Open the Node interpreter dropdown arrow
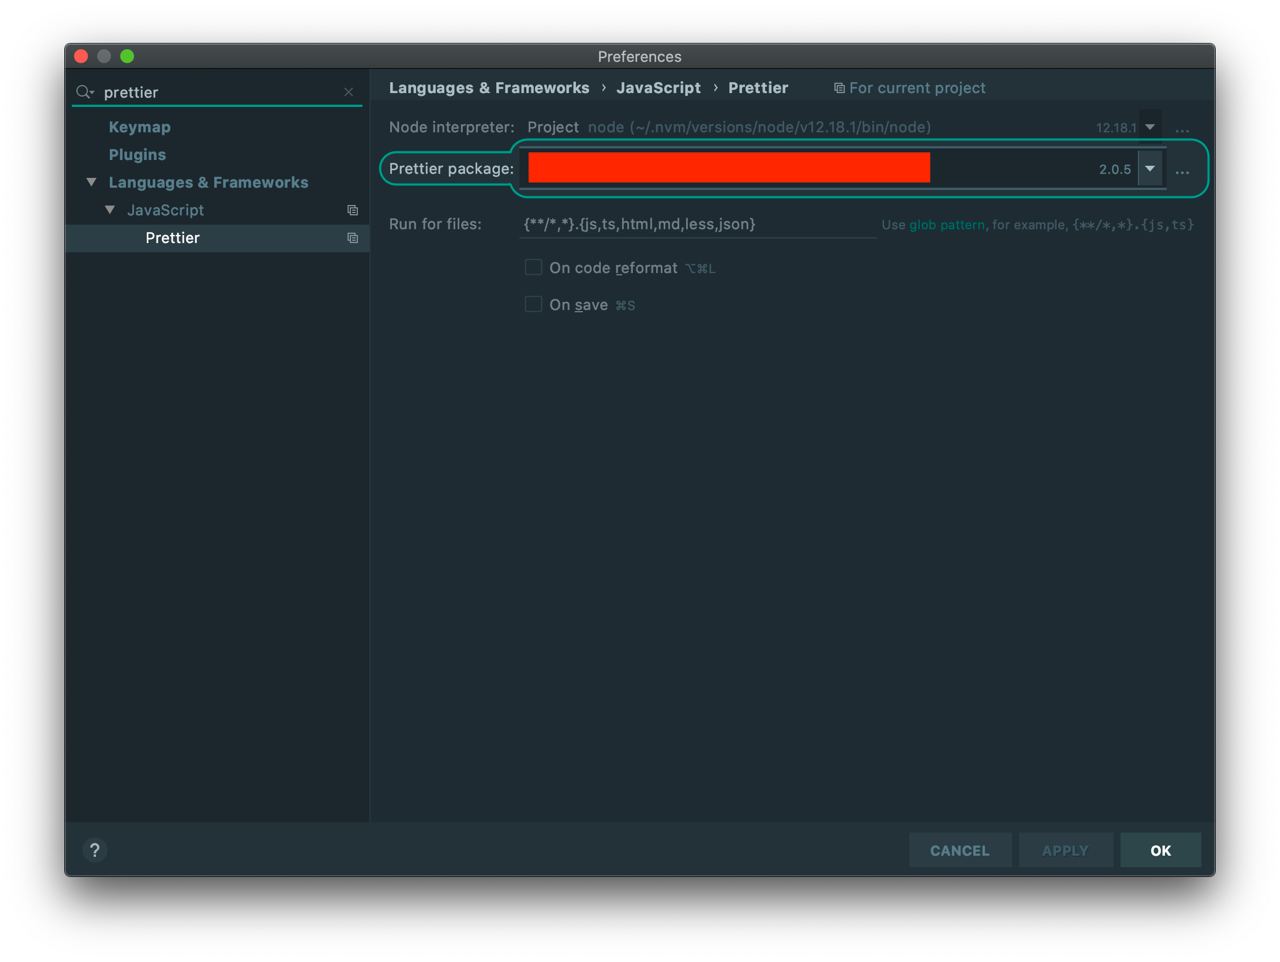This screenshot has width=1280, height=962. click(1150, 127)
